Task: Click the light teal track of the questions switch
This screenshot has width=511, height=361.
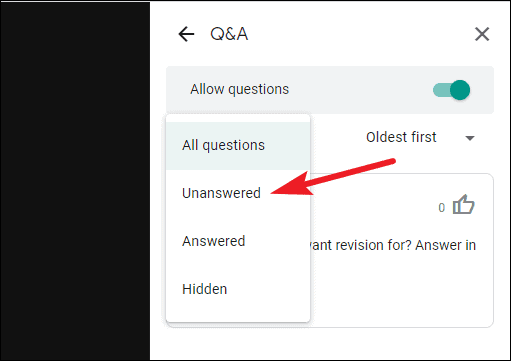Action: (441, 90)
